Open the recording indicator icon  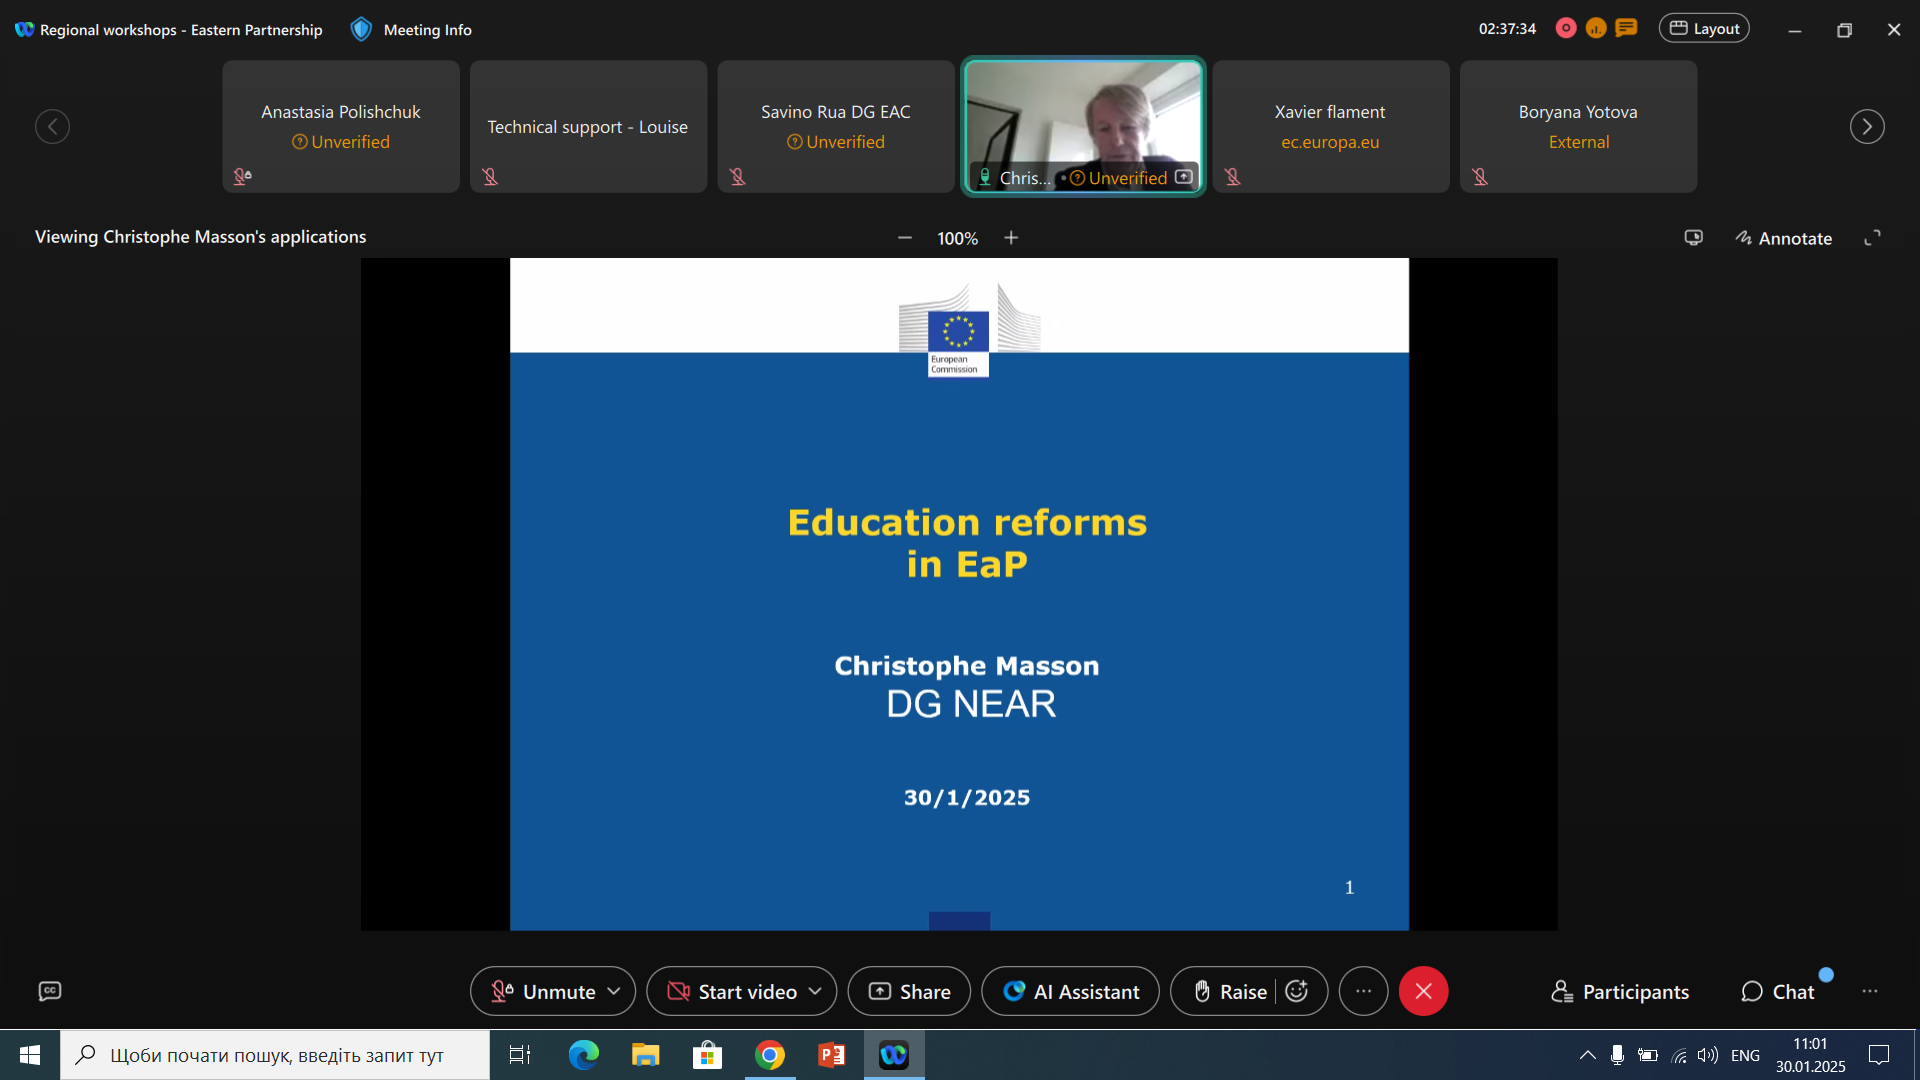[1566, 29]
